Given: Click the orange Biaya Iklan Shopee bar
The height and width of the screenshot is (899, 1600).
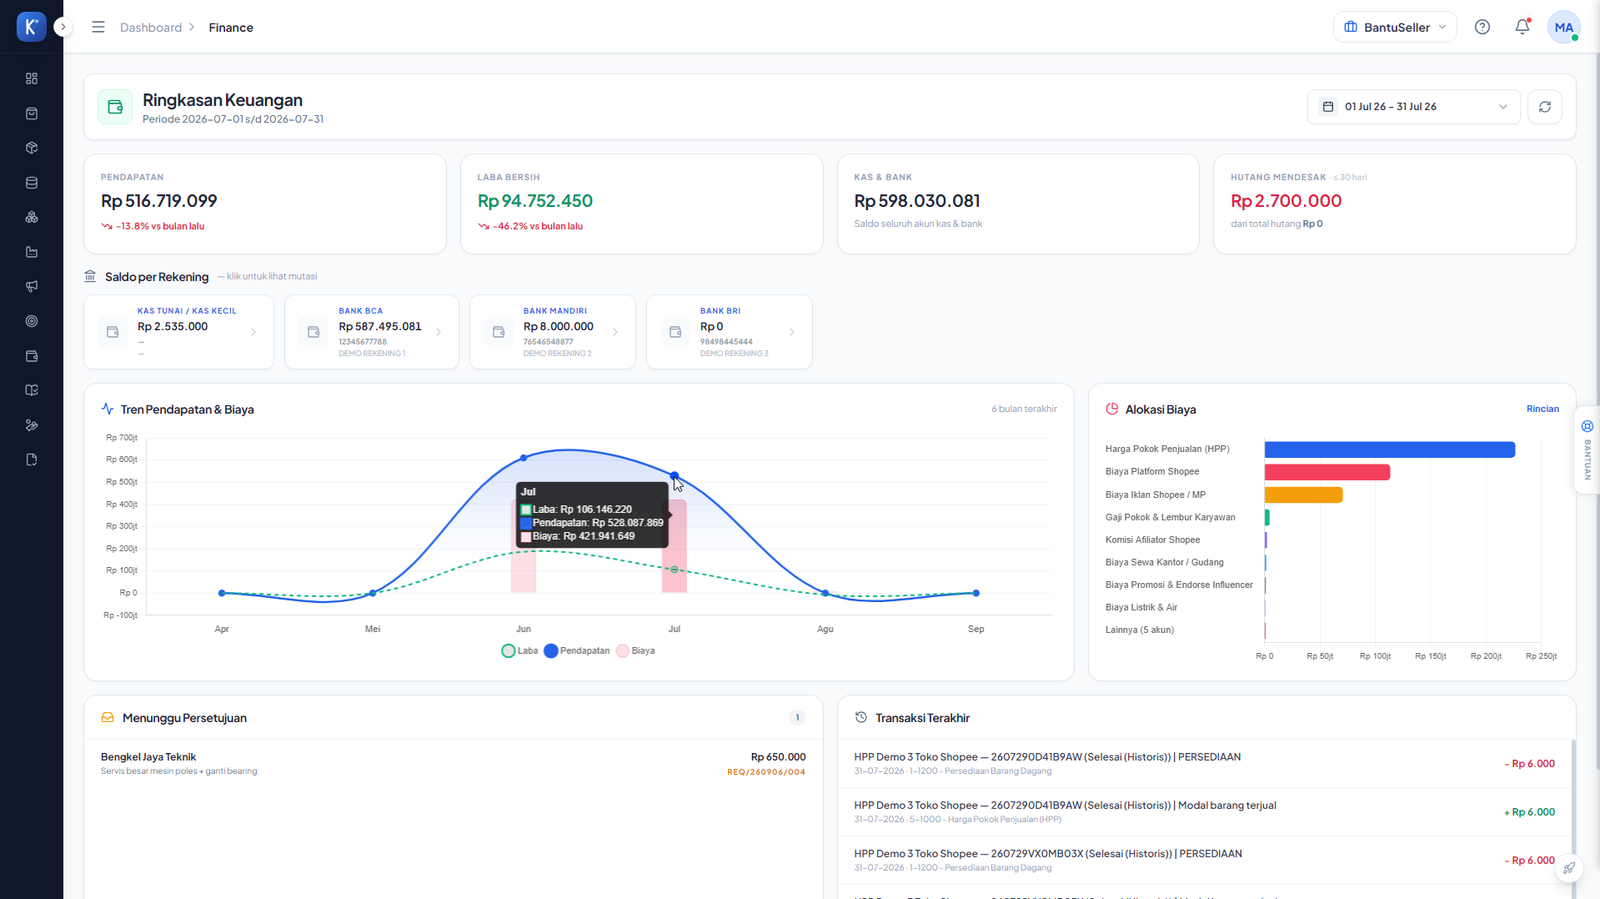Looking at the screenshot, I should (1303, 495).
